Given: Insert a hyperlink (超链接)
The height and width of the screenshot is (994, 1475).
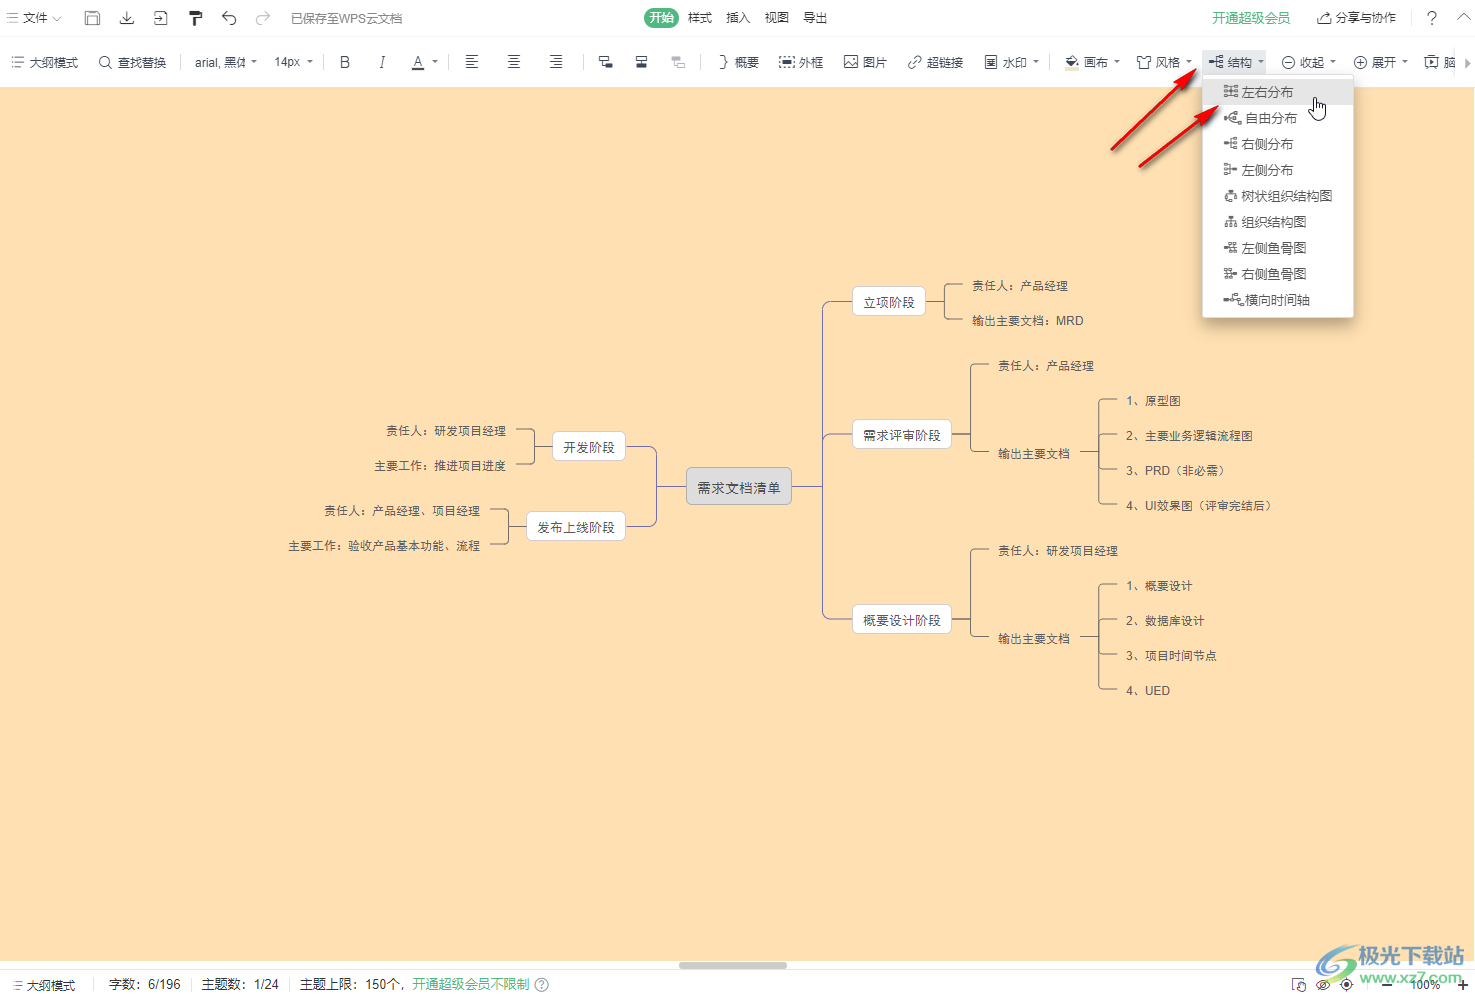Looking at the screenshot, I should pos(935,62).
